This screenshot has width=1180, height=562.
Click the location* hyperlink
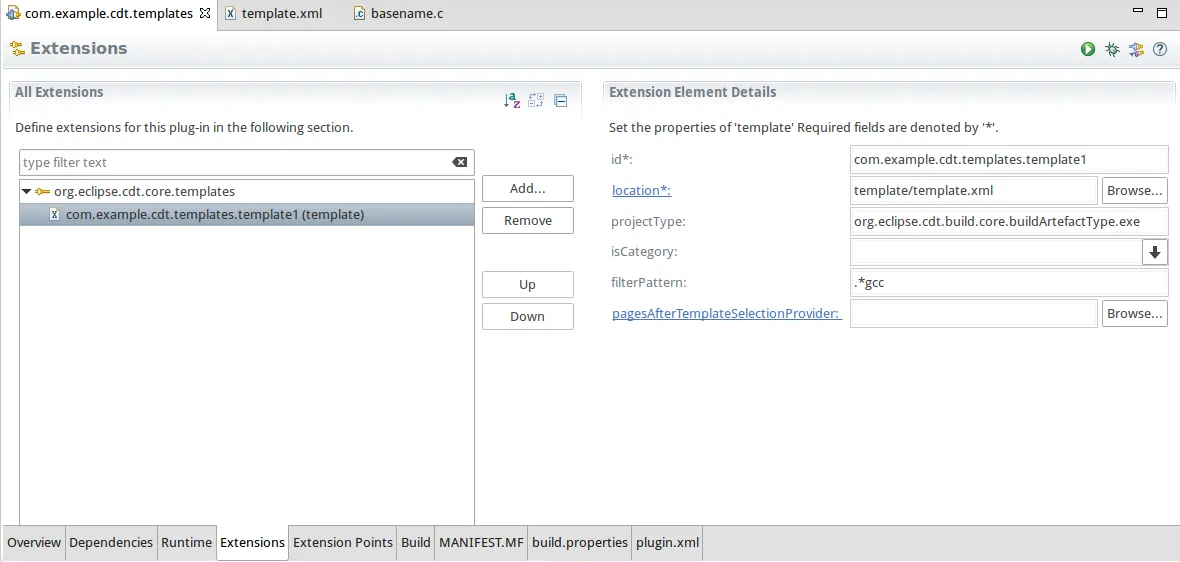(641, 190)
